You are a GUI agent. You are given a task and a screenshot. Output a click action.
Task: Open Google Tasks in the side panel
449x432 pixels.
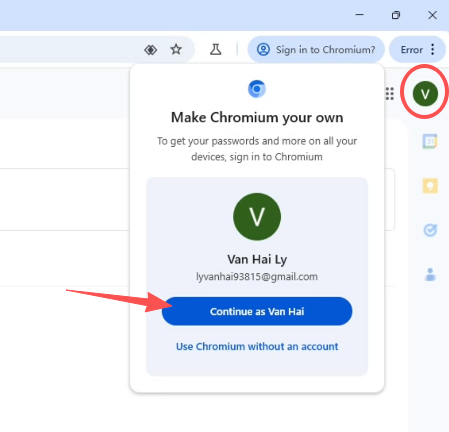tap(430, 230)
